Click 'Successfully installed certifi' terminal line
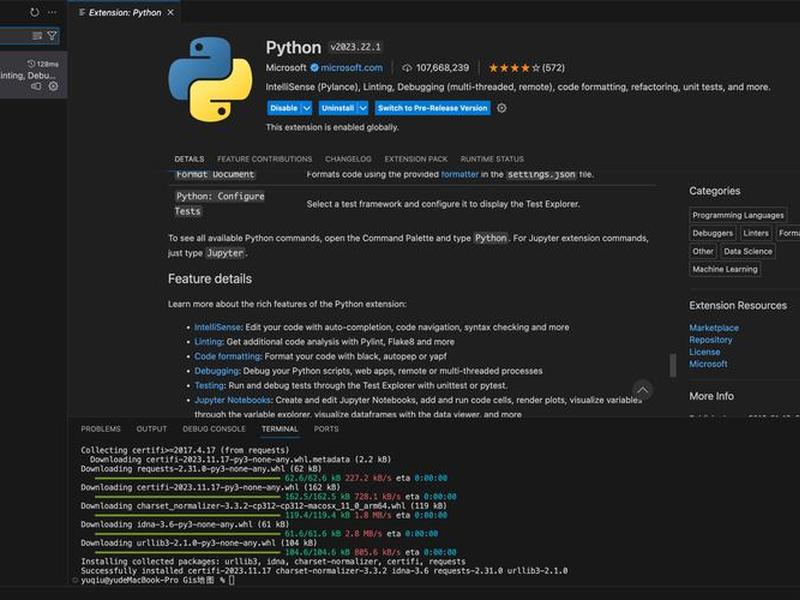This screenshot has width=800, height=600. coord(324,571)
